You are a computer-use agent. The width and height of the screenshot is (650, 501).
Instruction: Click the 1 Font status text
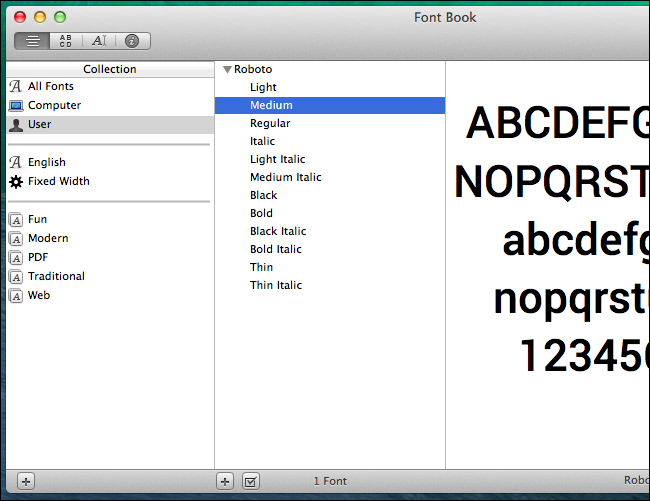(x=330, y=481)
